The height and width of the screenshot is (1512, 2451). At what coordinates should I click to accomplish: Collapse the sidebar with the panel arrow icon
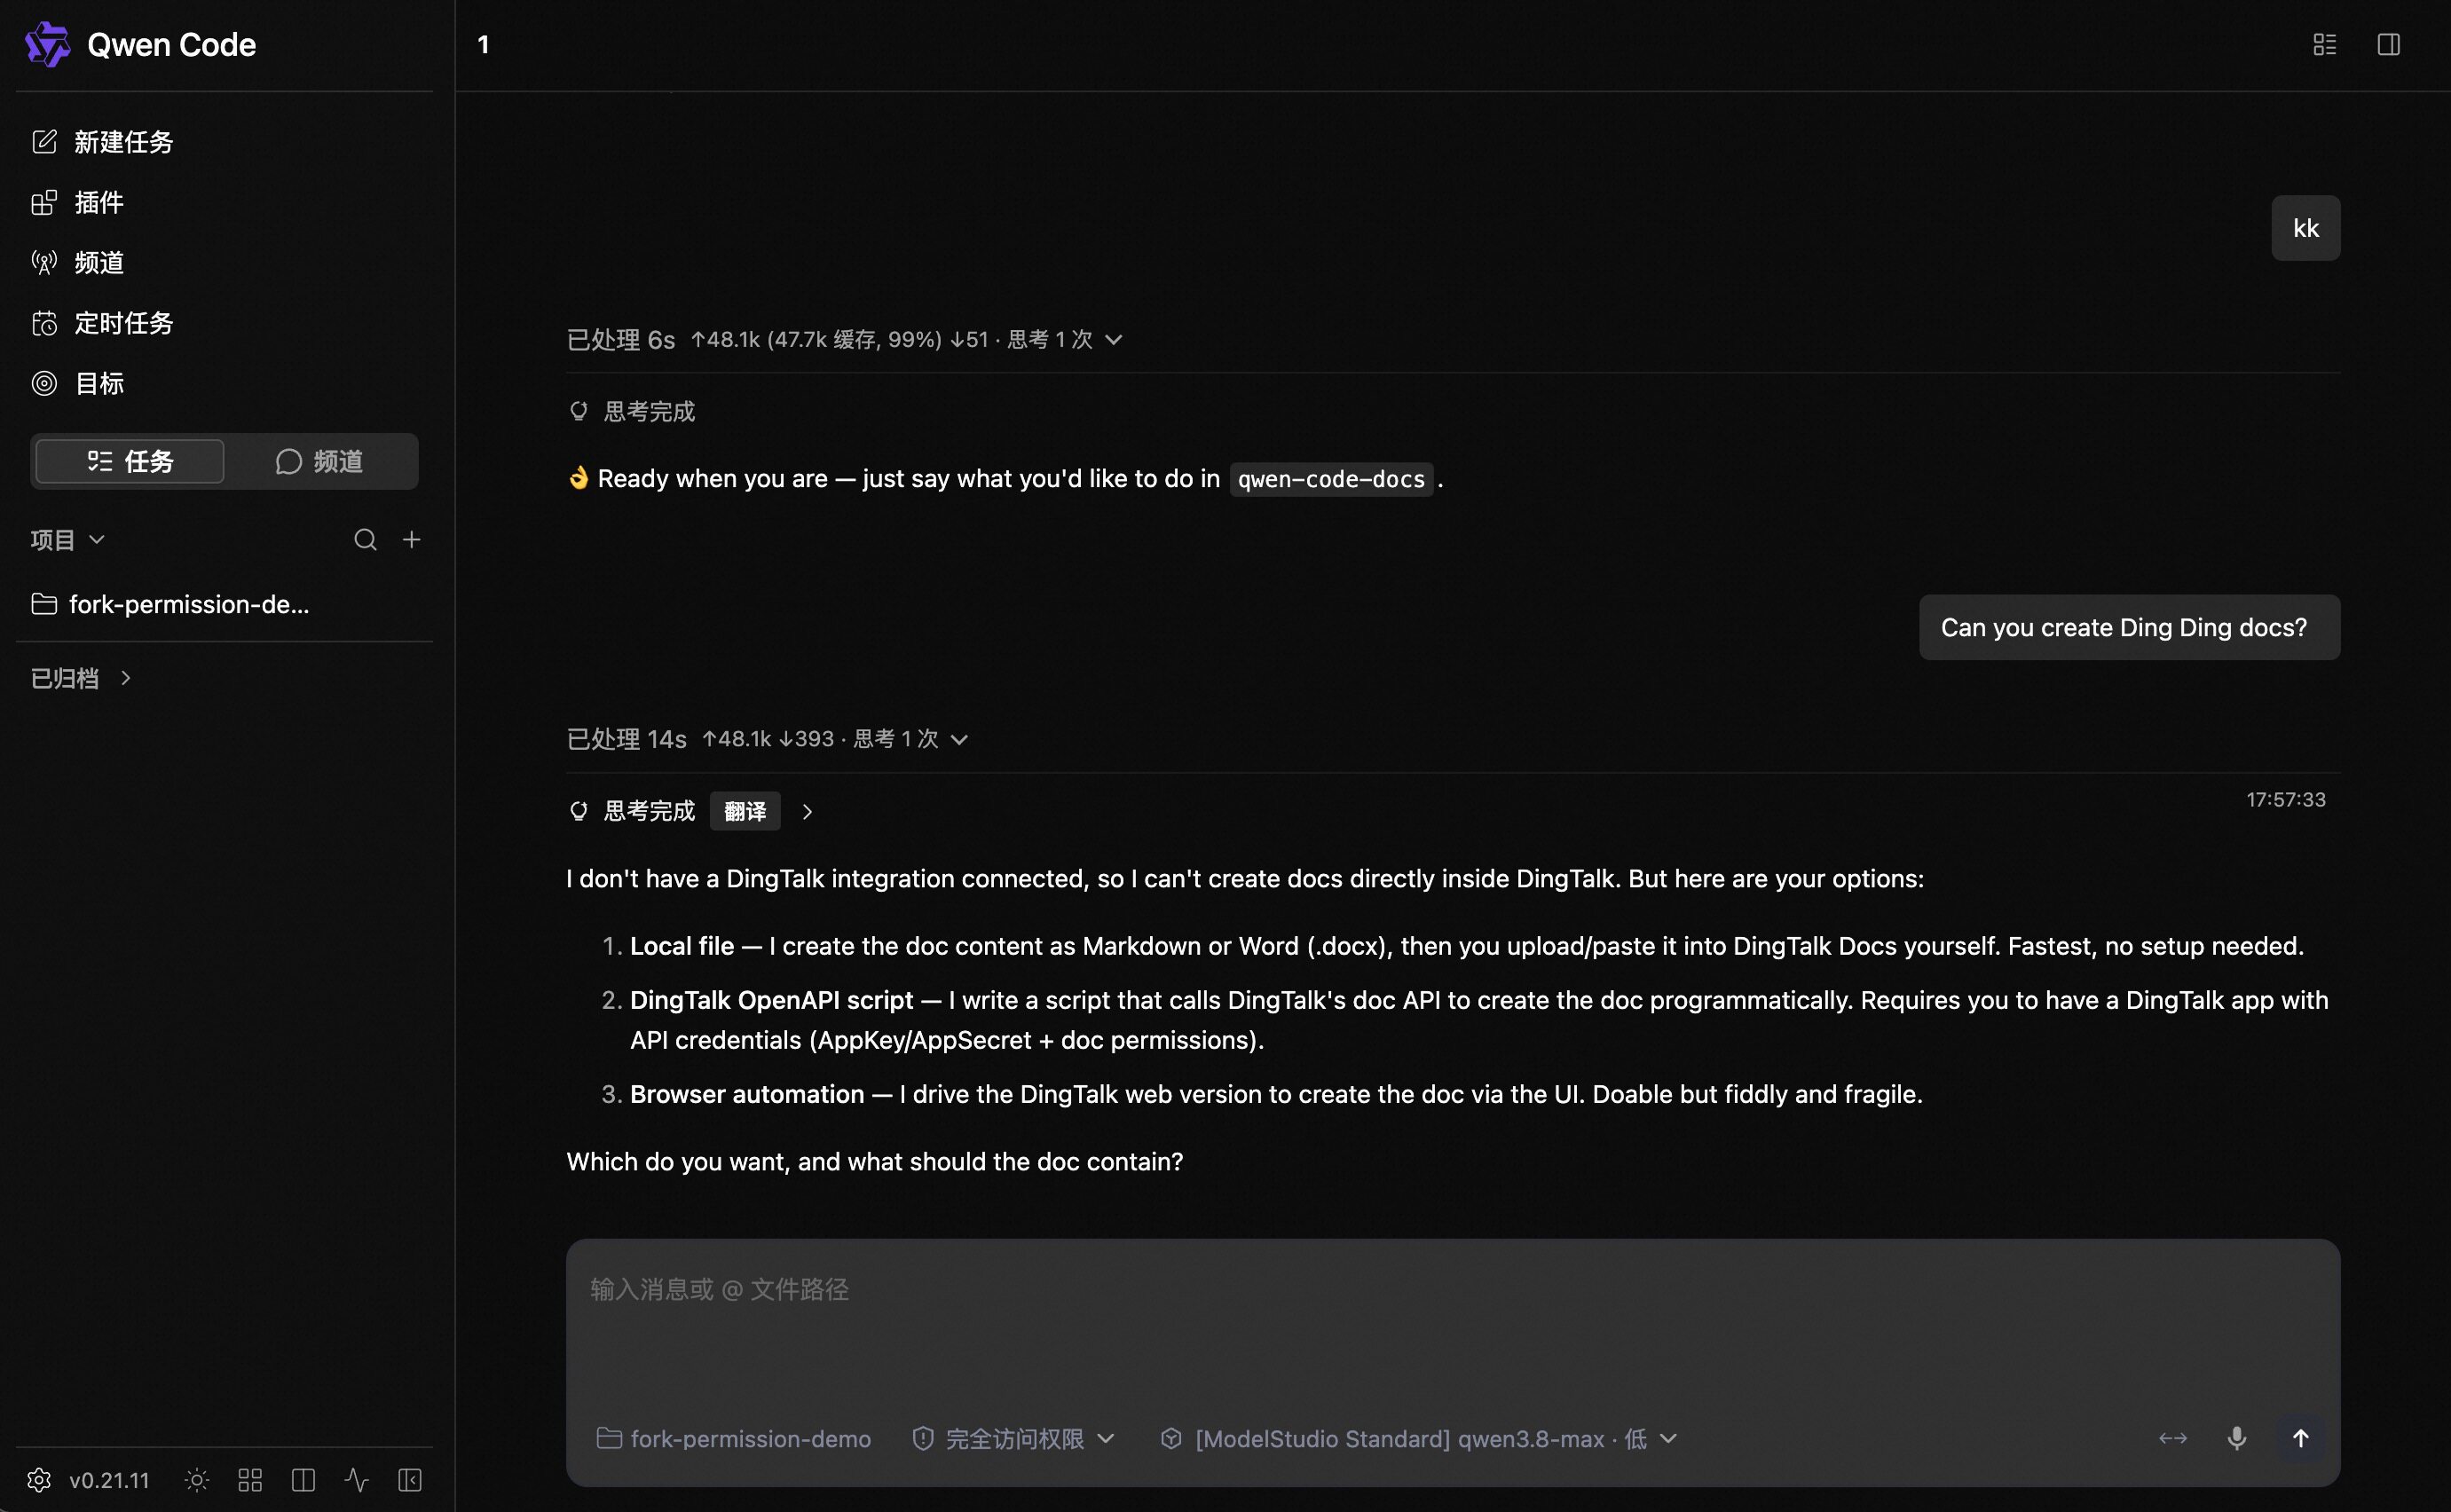pos(410,1480)
